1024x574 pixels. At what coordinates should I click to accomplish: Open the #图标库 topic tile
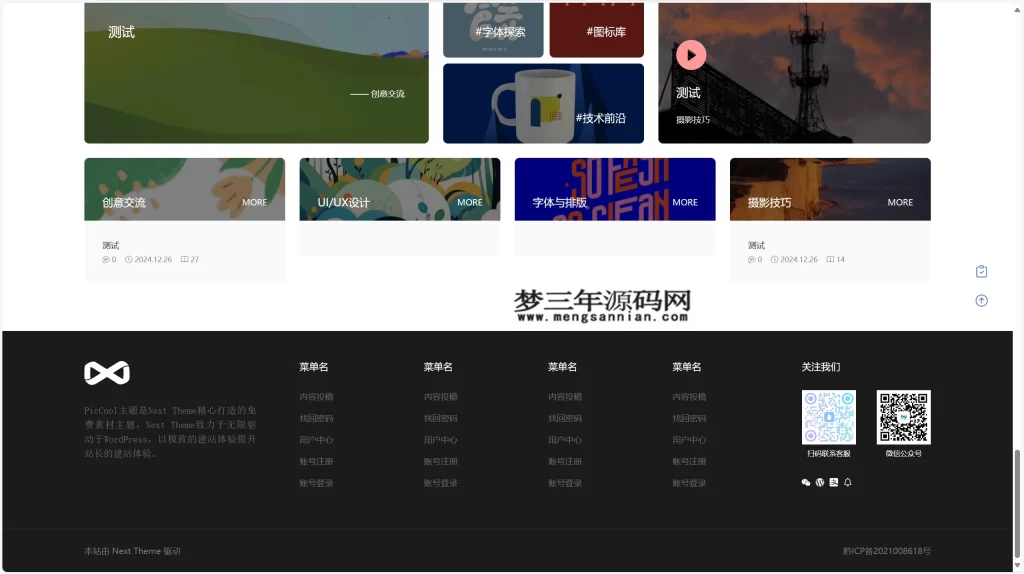click(x=596, y=30)
